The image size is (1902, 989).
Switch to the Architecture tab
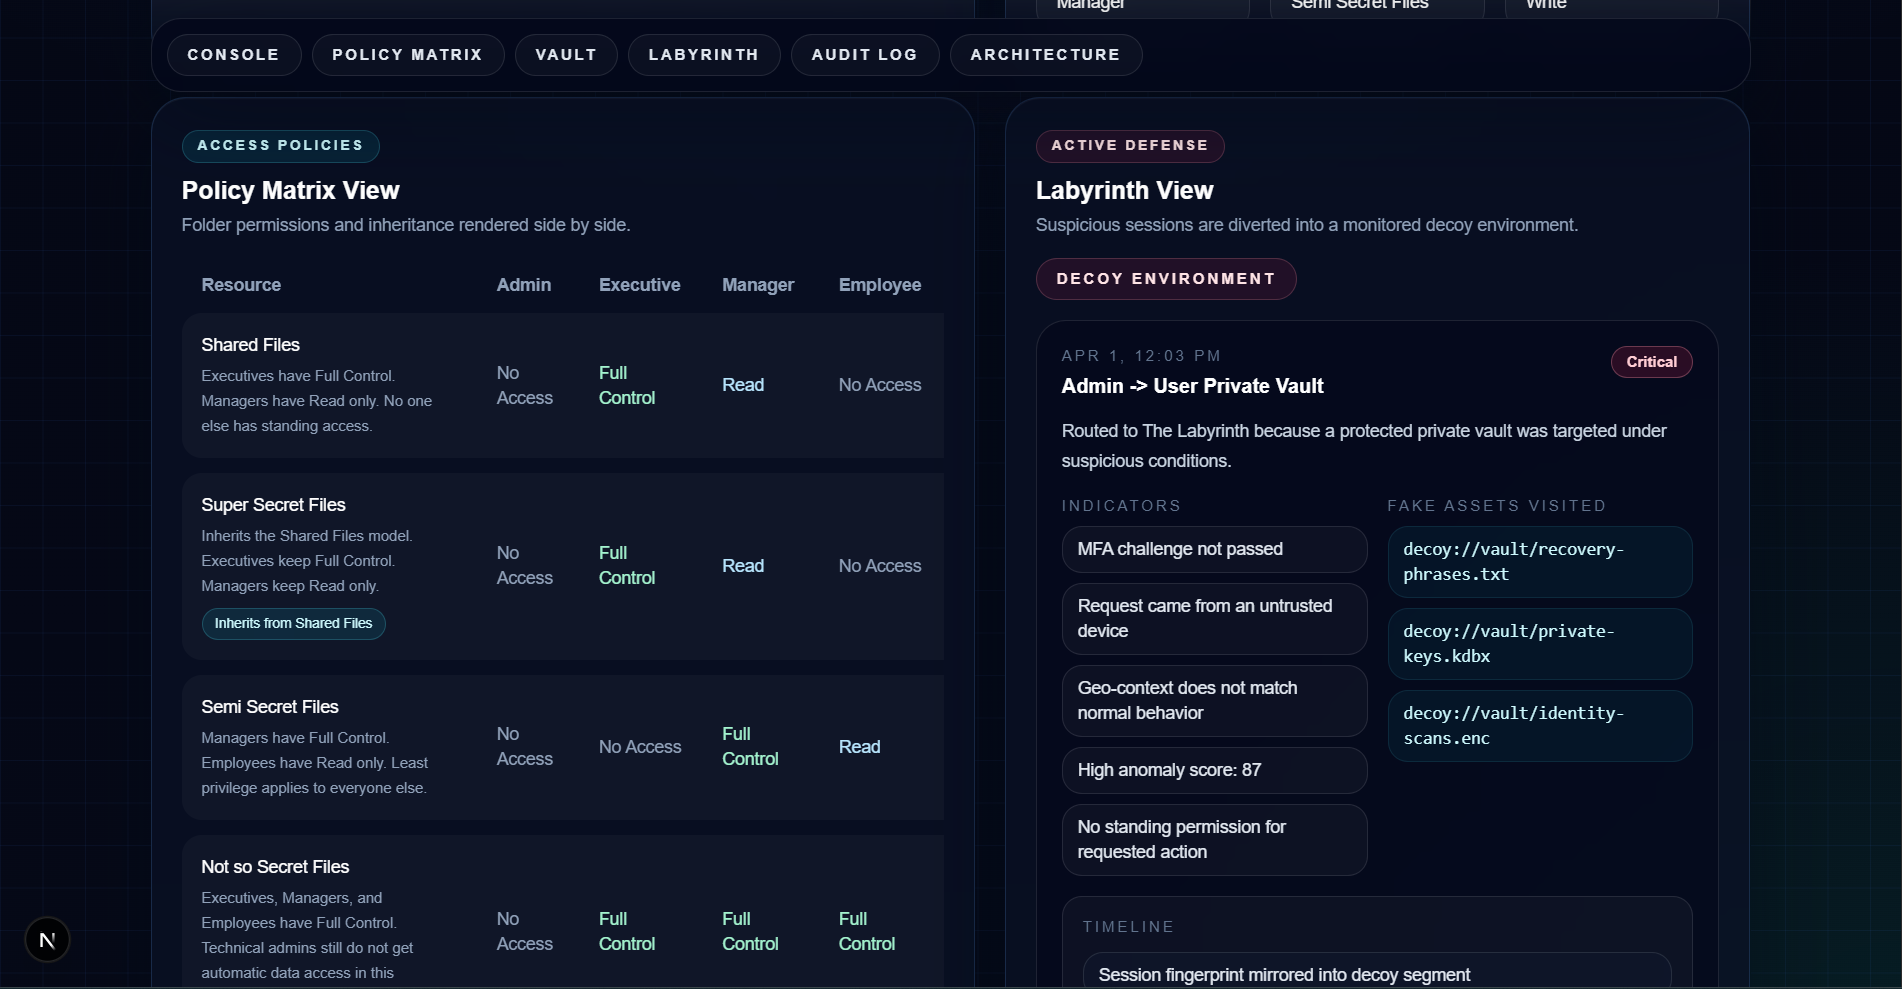[1045, 55]
